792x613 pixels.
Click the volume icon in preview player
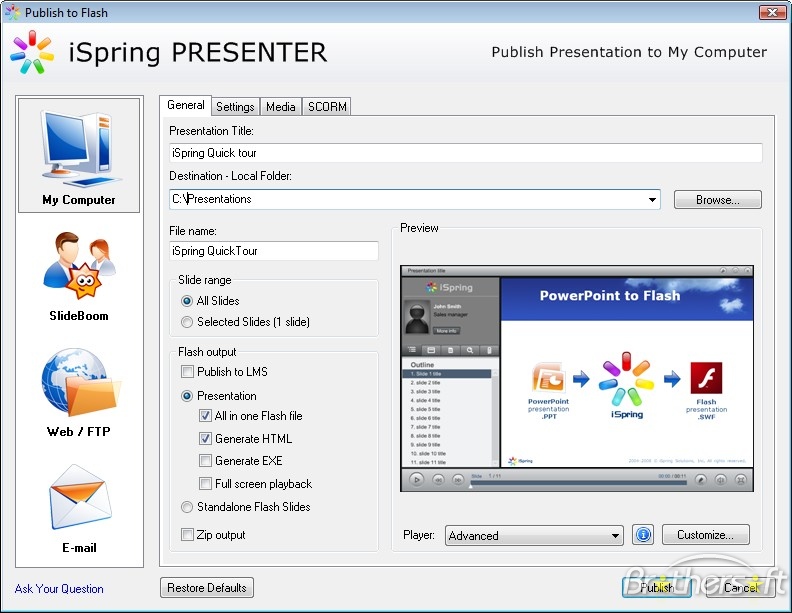(720, 479)
